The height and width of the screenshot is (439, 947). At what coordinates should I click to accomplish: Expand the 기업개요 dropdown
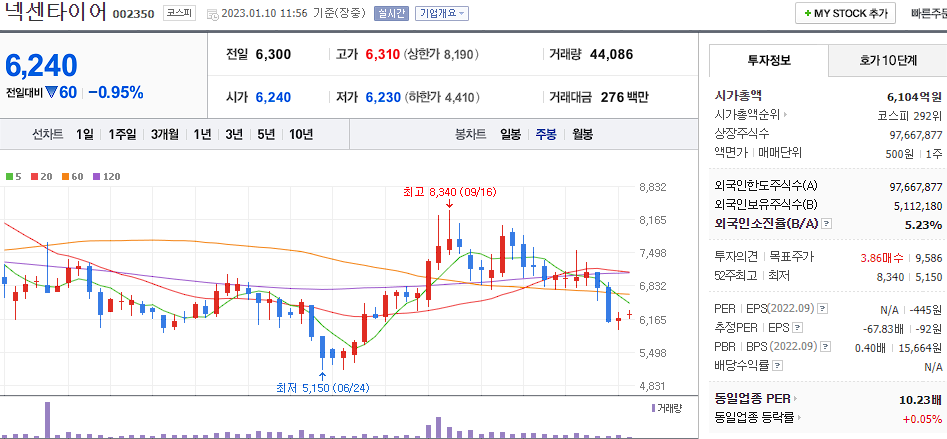(x=441, y=14)
